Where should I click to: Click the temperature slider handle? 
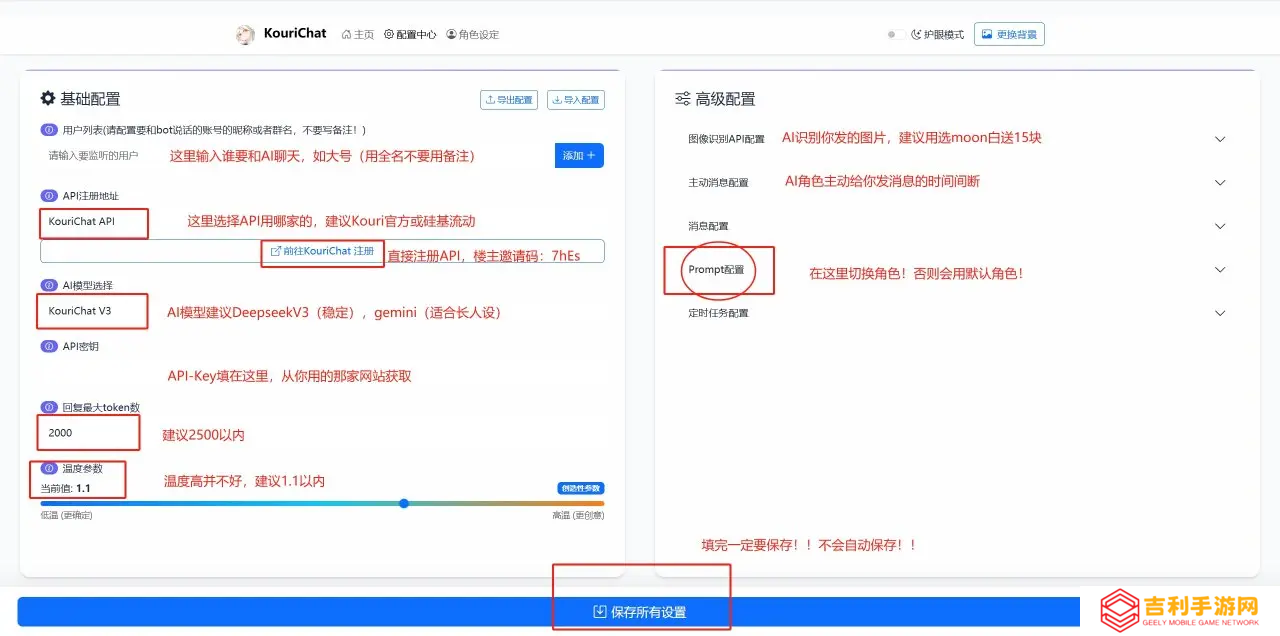click(x=404, y=504)
